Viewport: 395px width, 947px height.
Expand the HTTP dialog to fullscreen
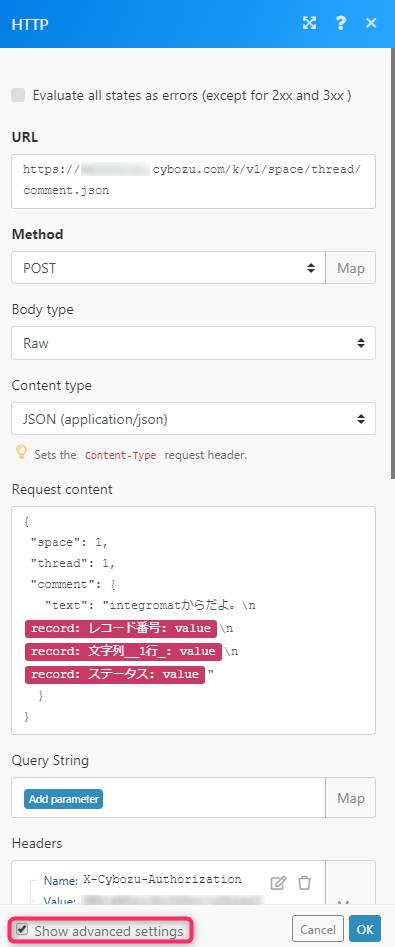309,24
